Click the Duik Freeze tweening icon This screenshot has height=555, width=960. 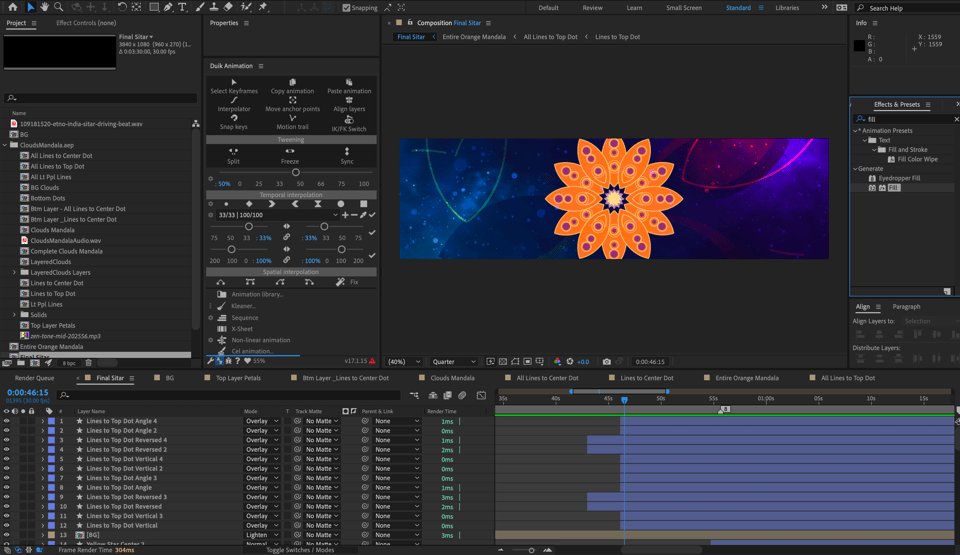coord(290,153)
